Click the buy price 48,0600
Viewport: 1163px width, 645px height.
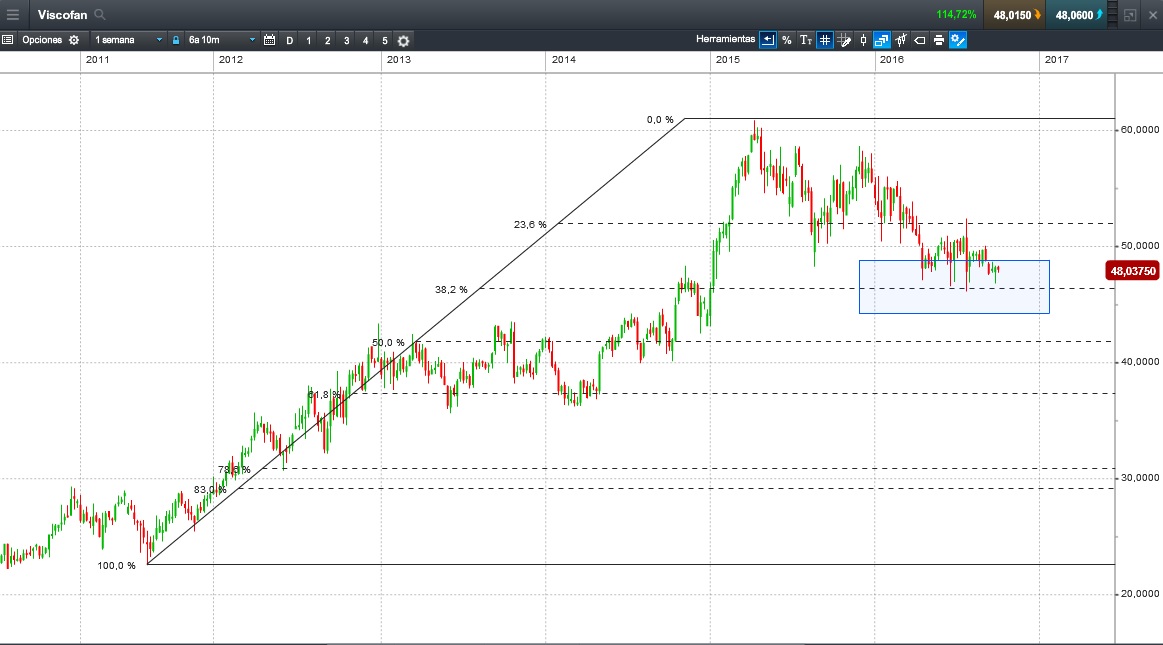pos(1078,15)
